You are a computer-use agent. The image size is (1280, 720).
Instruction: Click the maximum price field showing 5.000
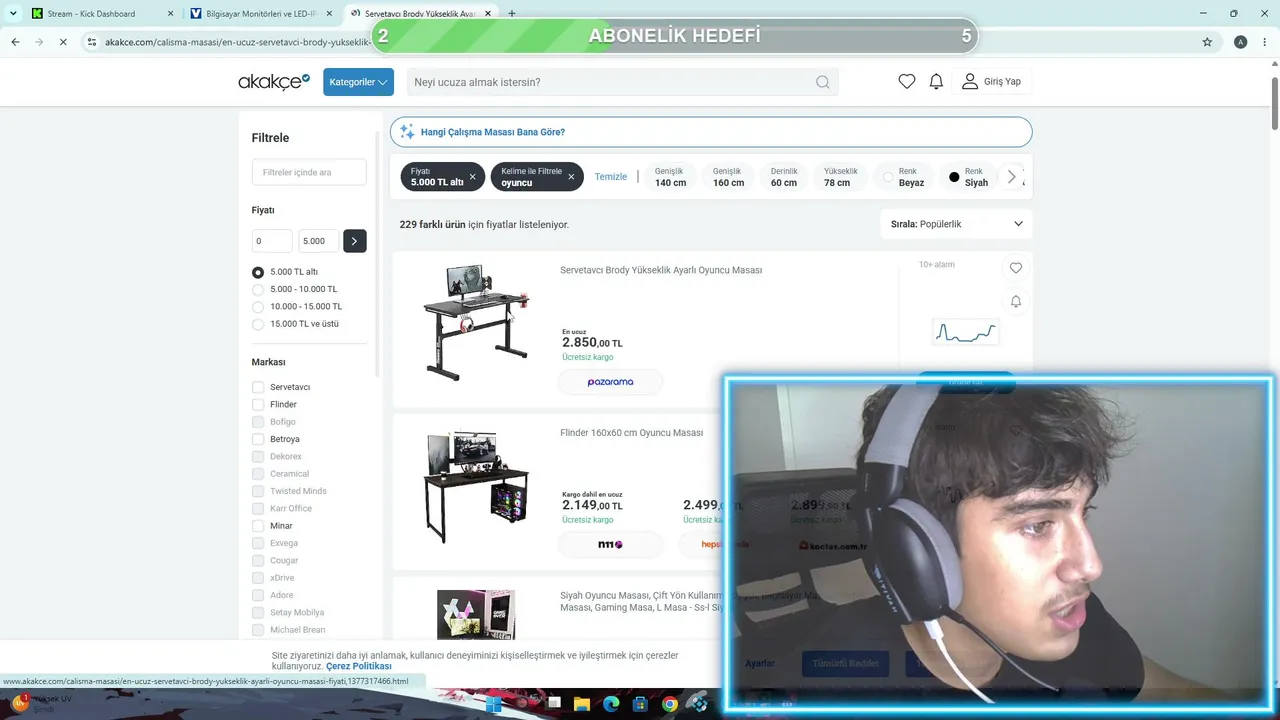[319, 241]
